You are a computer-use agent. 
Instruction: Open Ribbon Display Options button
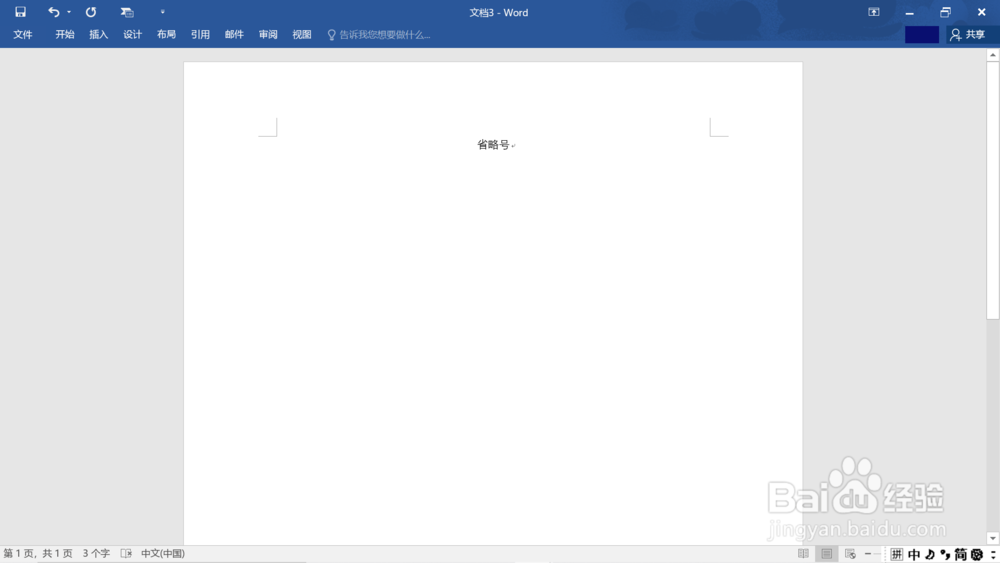point(874,12)
